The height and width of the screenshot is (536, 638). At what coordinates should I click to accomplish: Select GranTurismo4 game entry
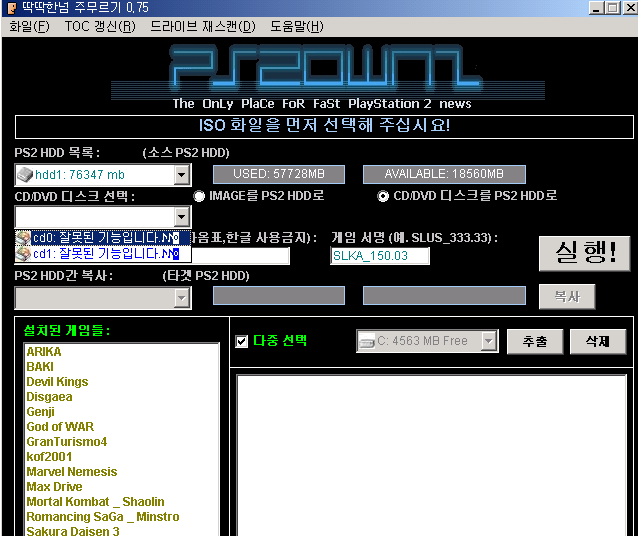click(x=67, y=442)
